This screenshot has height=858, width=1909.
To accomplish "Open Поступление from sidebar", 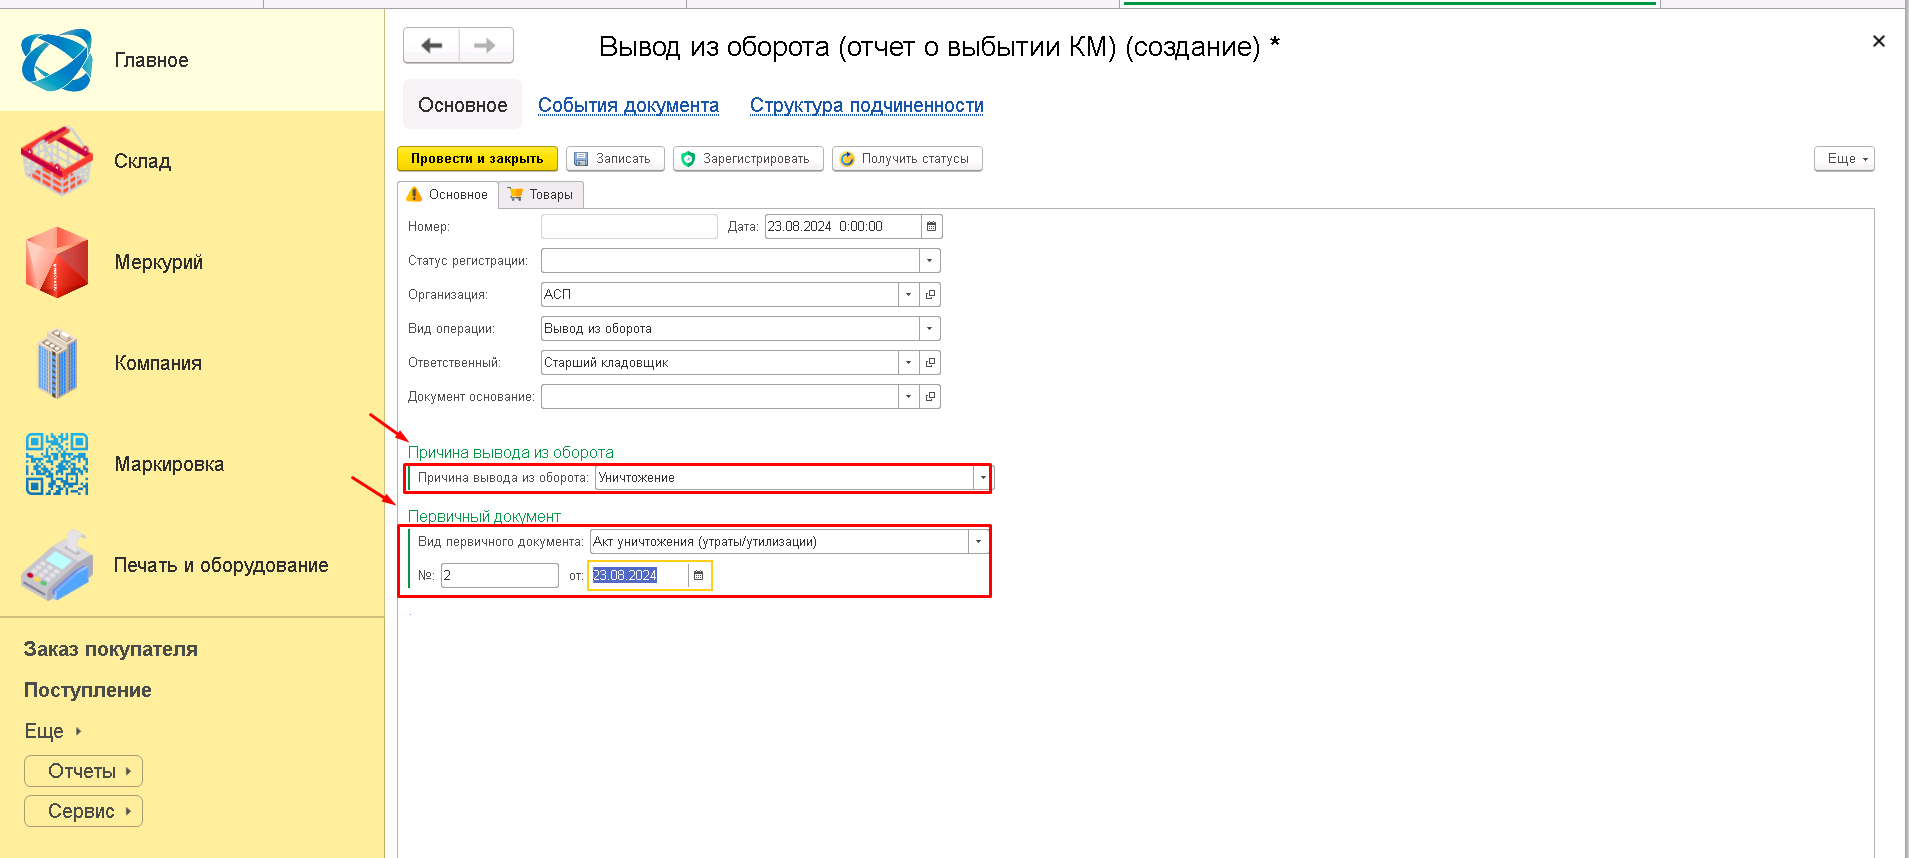I will click(88, 690).
